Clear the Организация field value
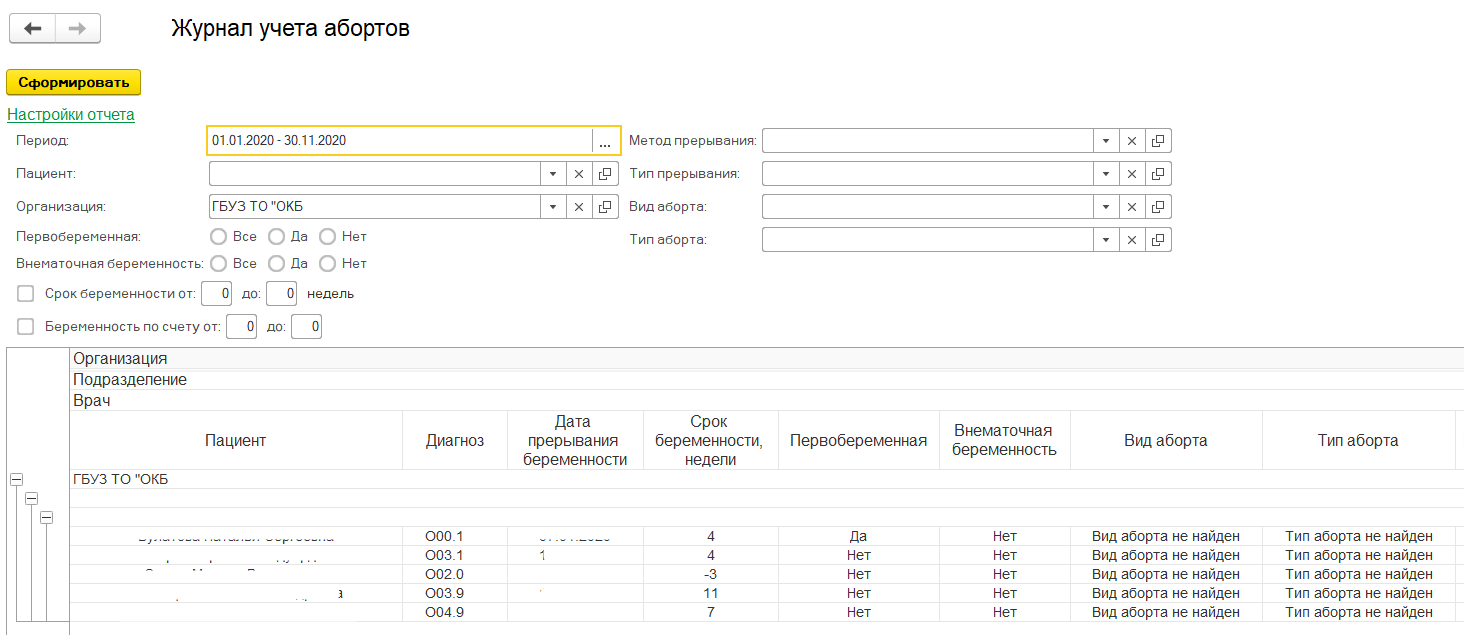Image resolution: width=1464 pixels, height=635 pixels. click(x=579, y=207)
